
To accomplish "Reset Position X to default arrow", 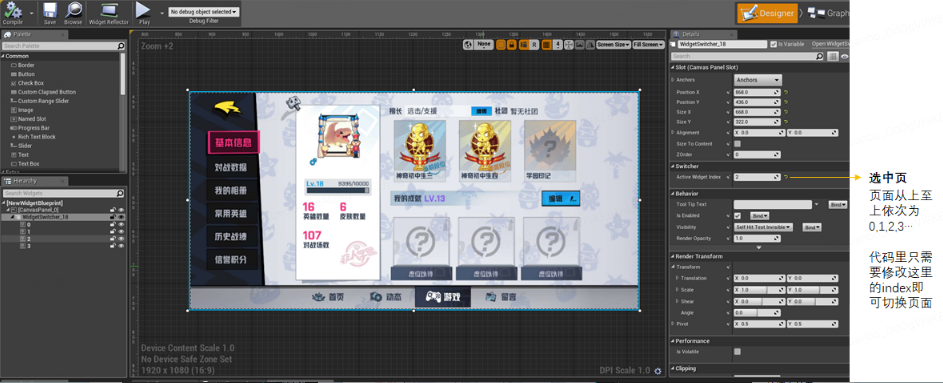I will (785, 93).
